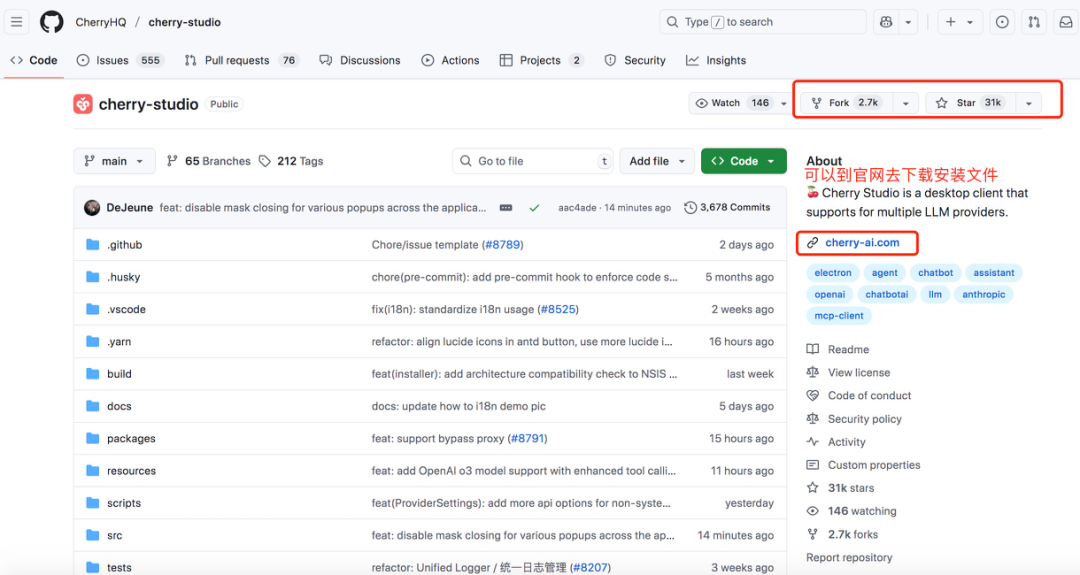
Task: Expand the Add file dropdown
Action: click(656, 161)
